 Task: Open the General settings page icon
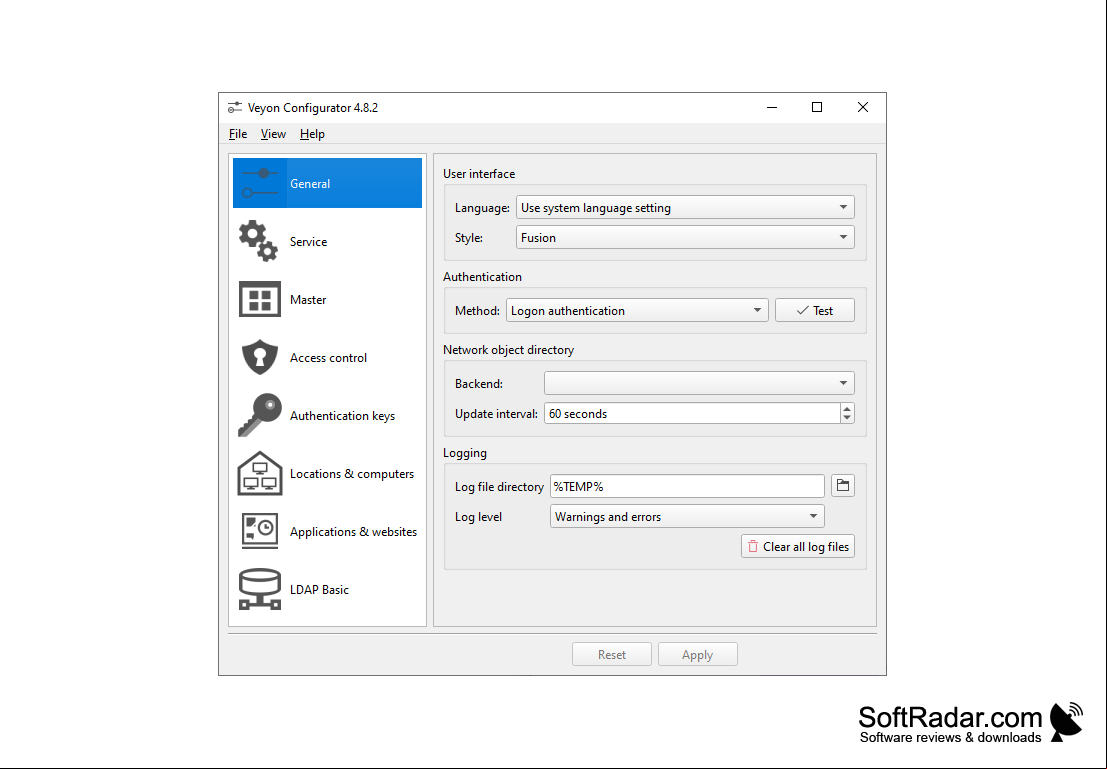pyautogui.click(x=260, y=183)
